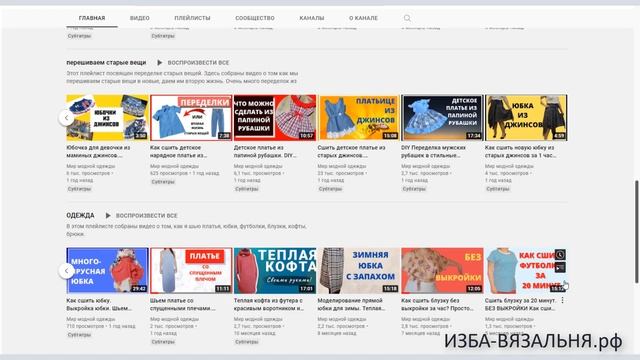Open 'Моделирование прямой юбки для зимы' title
The image size is (640, 360).
[351, 304]
